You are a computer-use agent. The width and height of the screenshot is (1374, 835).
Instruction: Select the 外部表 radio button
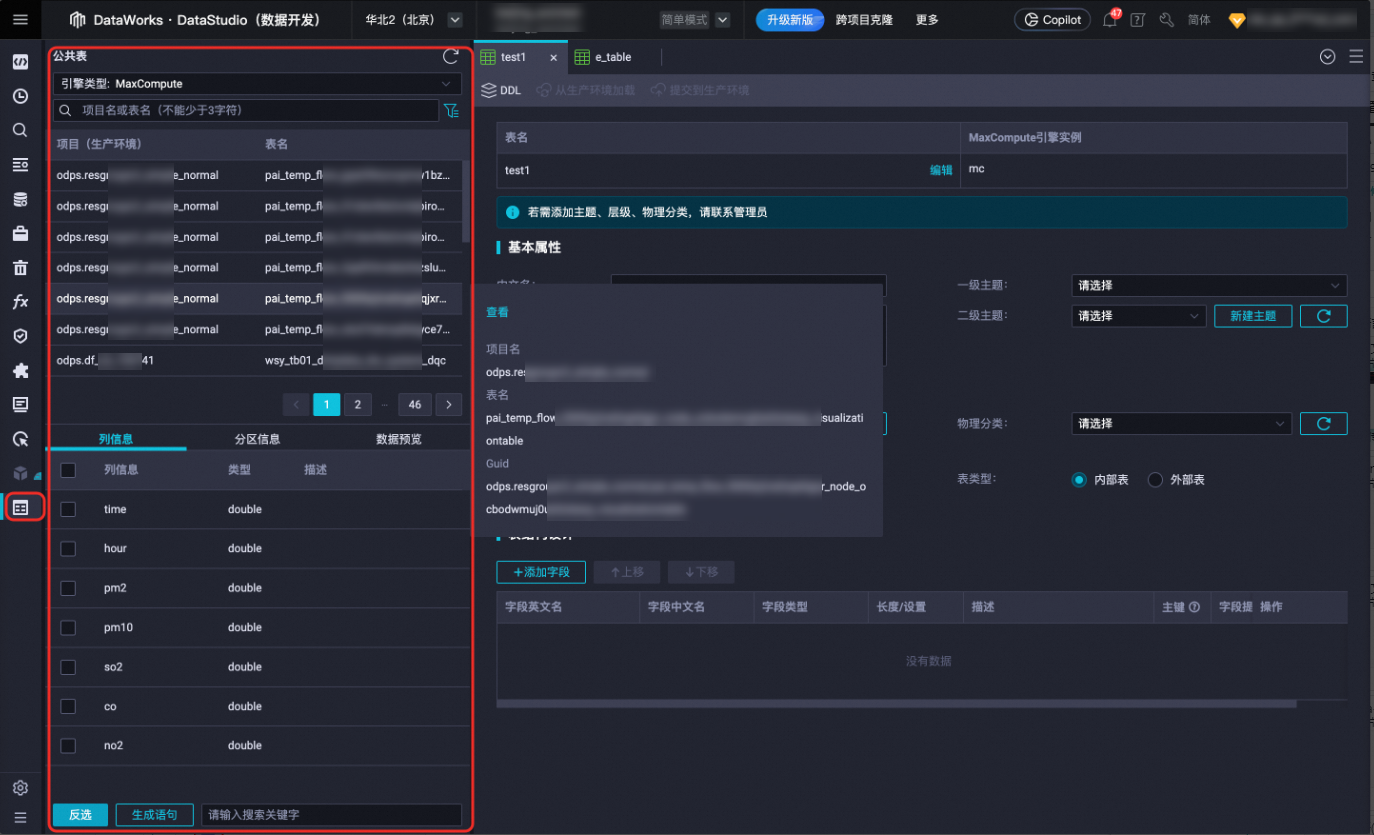coord(1155,480)
